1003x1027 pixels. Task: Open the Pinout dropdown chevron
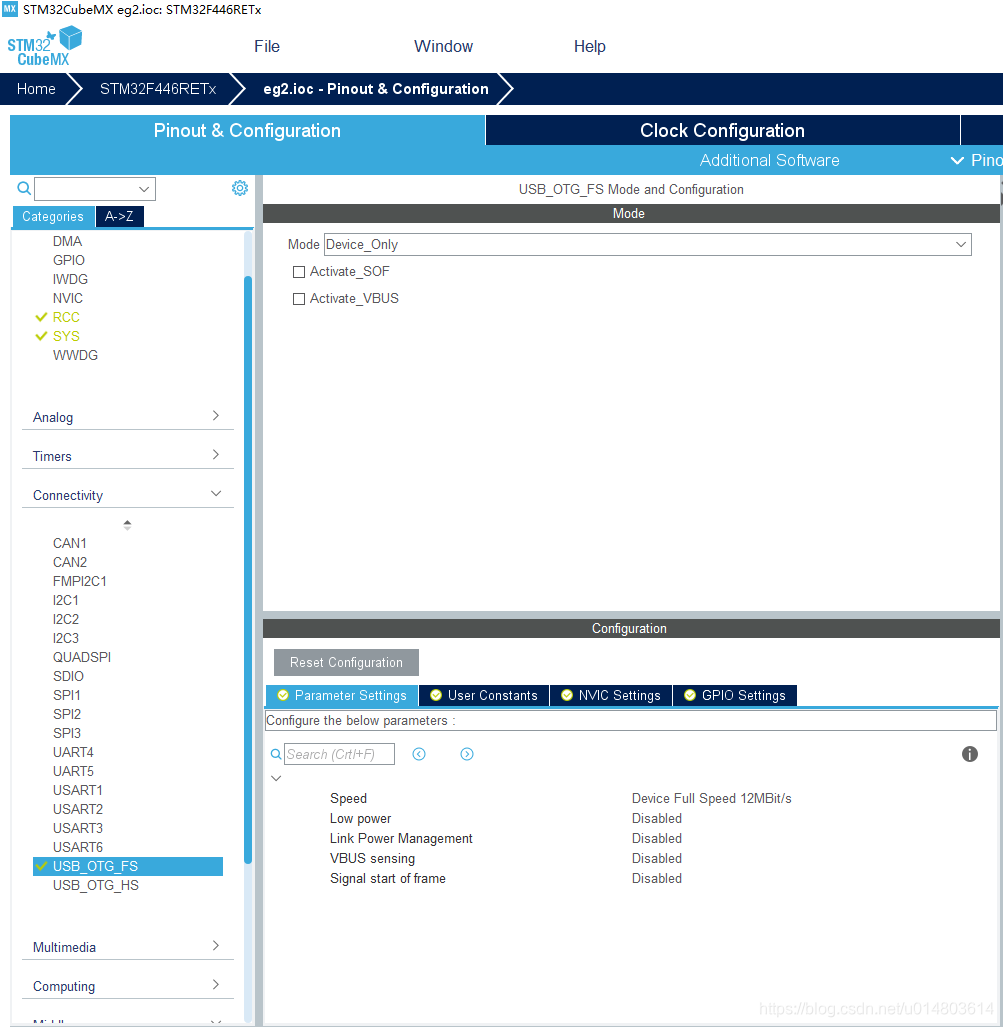coord(957,160)
